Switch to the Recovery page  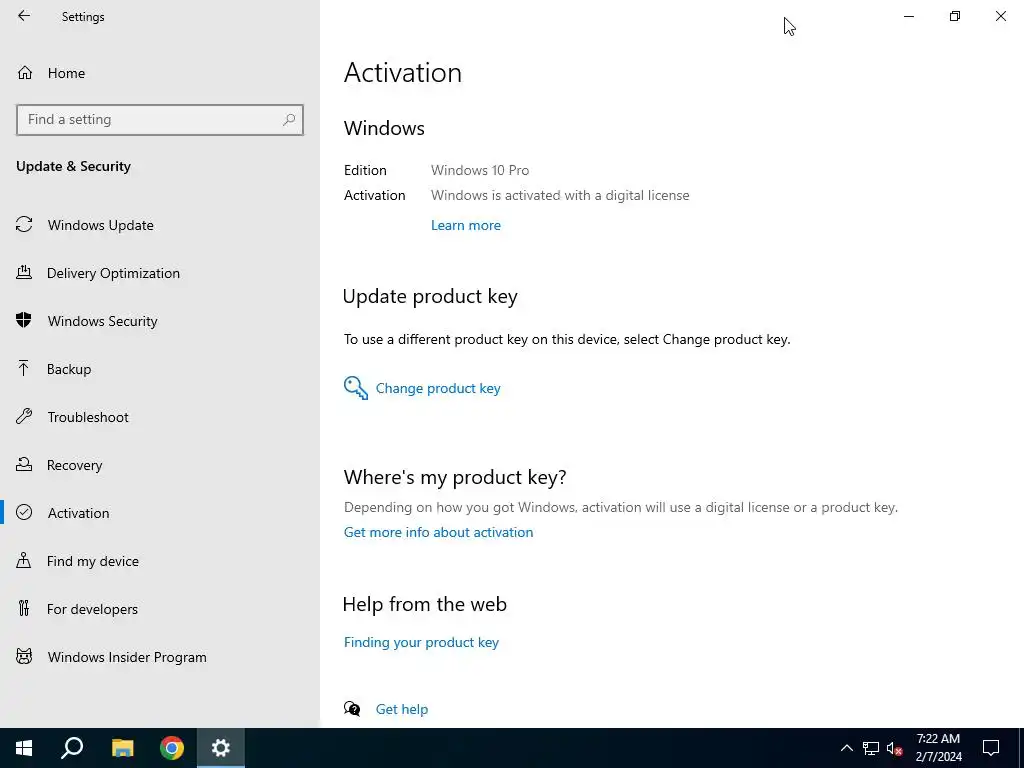point(74,465)
